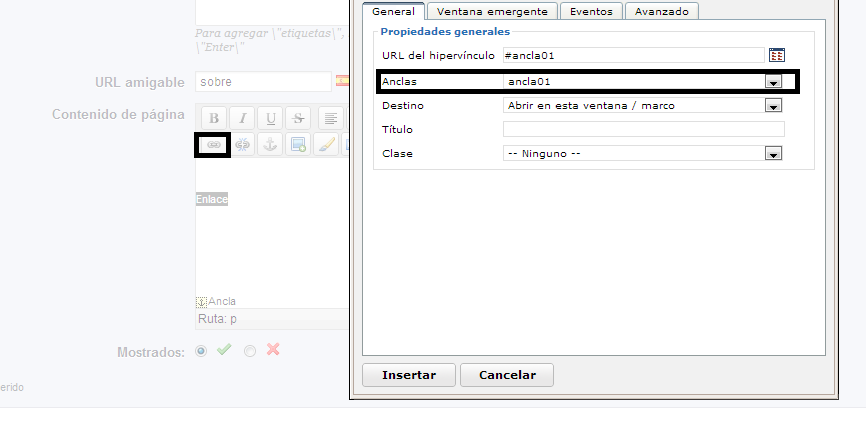The image size is (866, 422).
Task: Open the Clase dropdown showing Ninguno
Action: click(642, 154)
